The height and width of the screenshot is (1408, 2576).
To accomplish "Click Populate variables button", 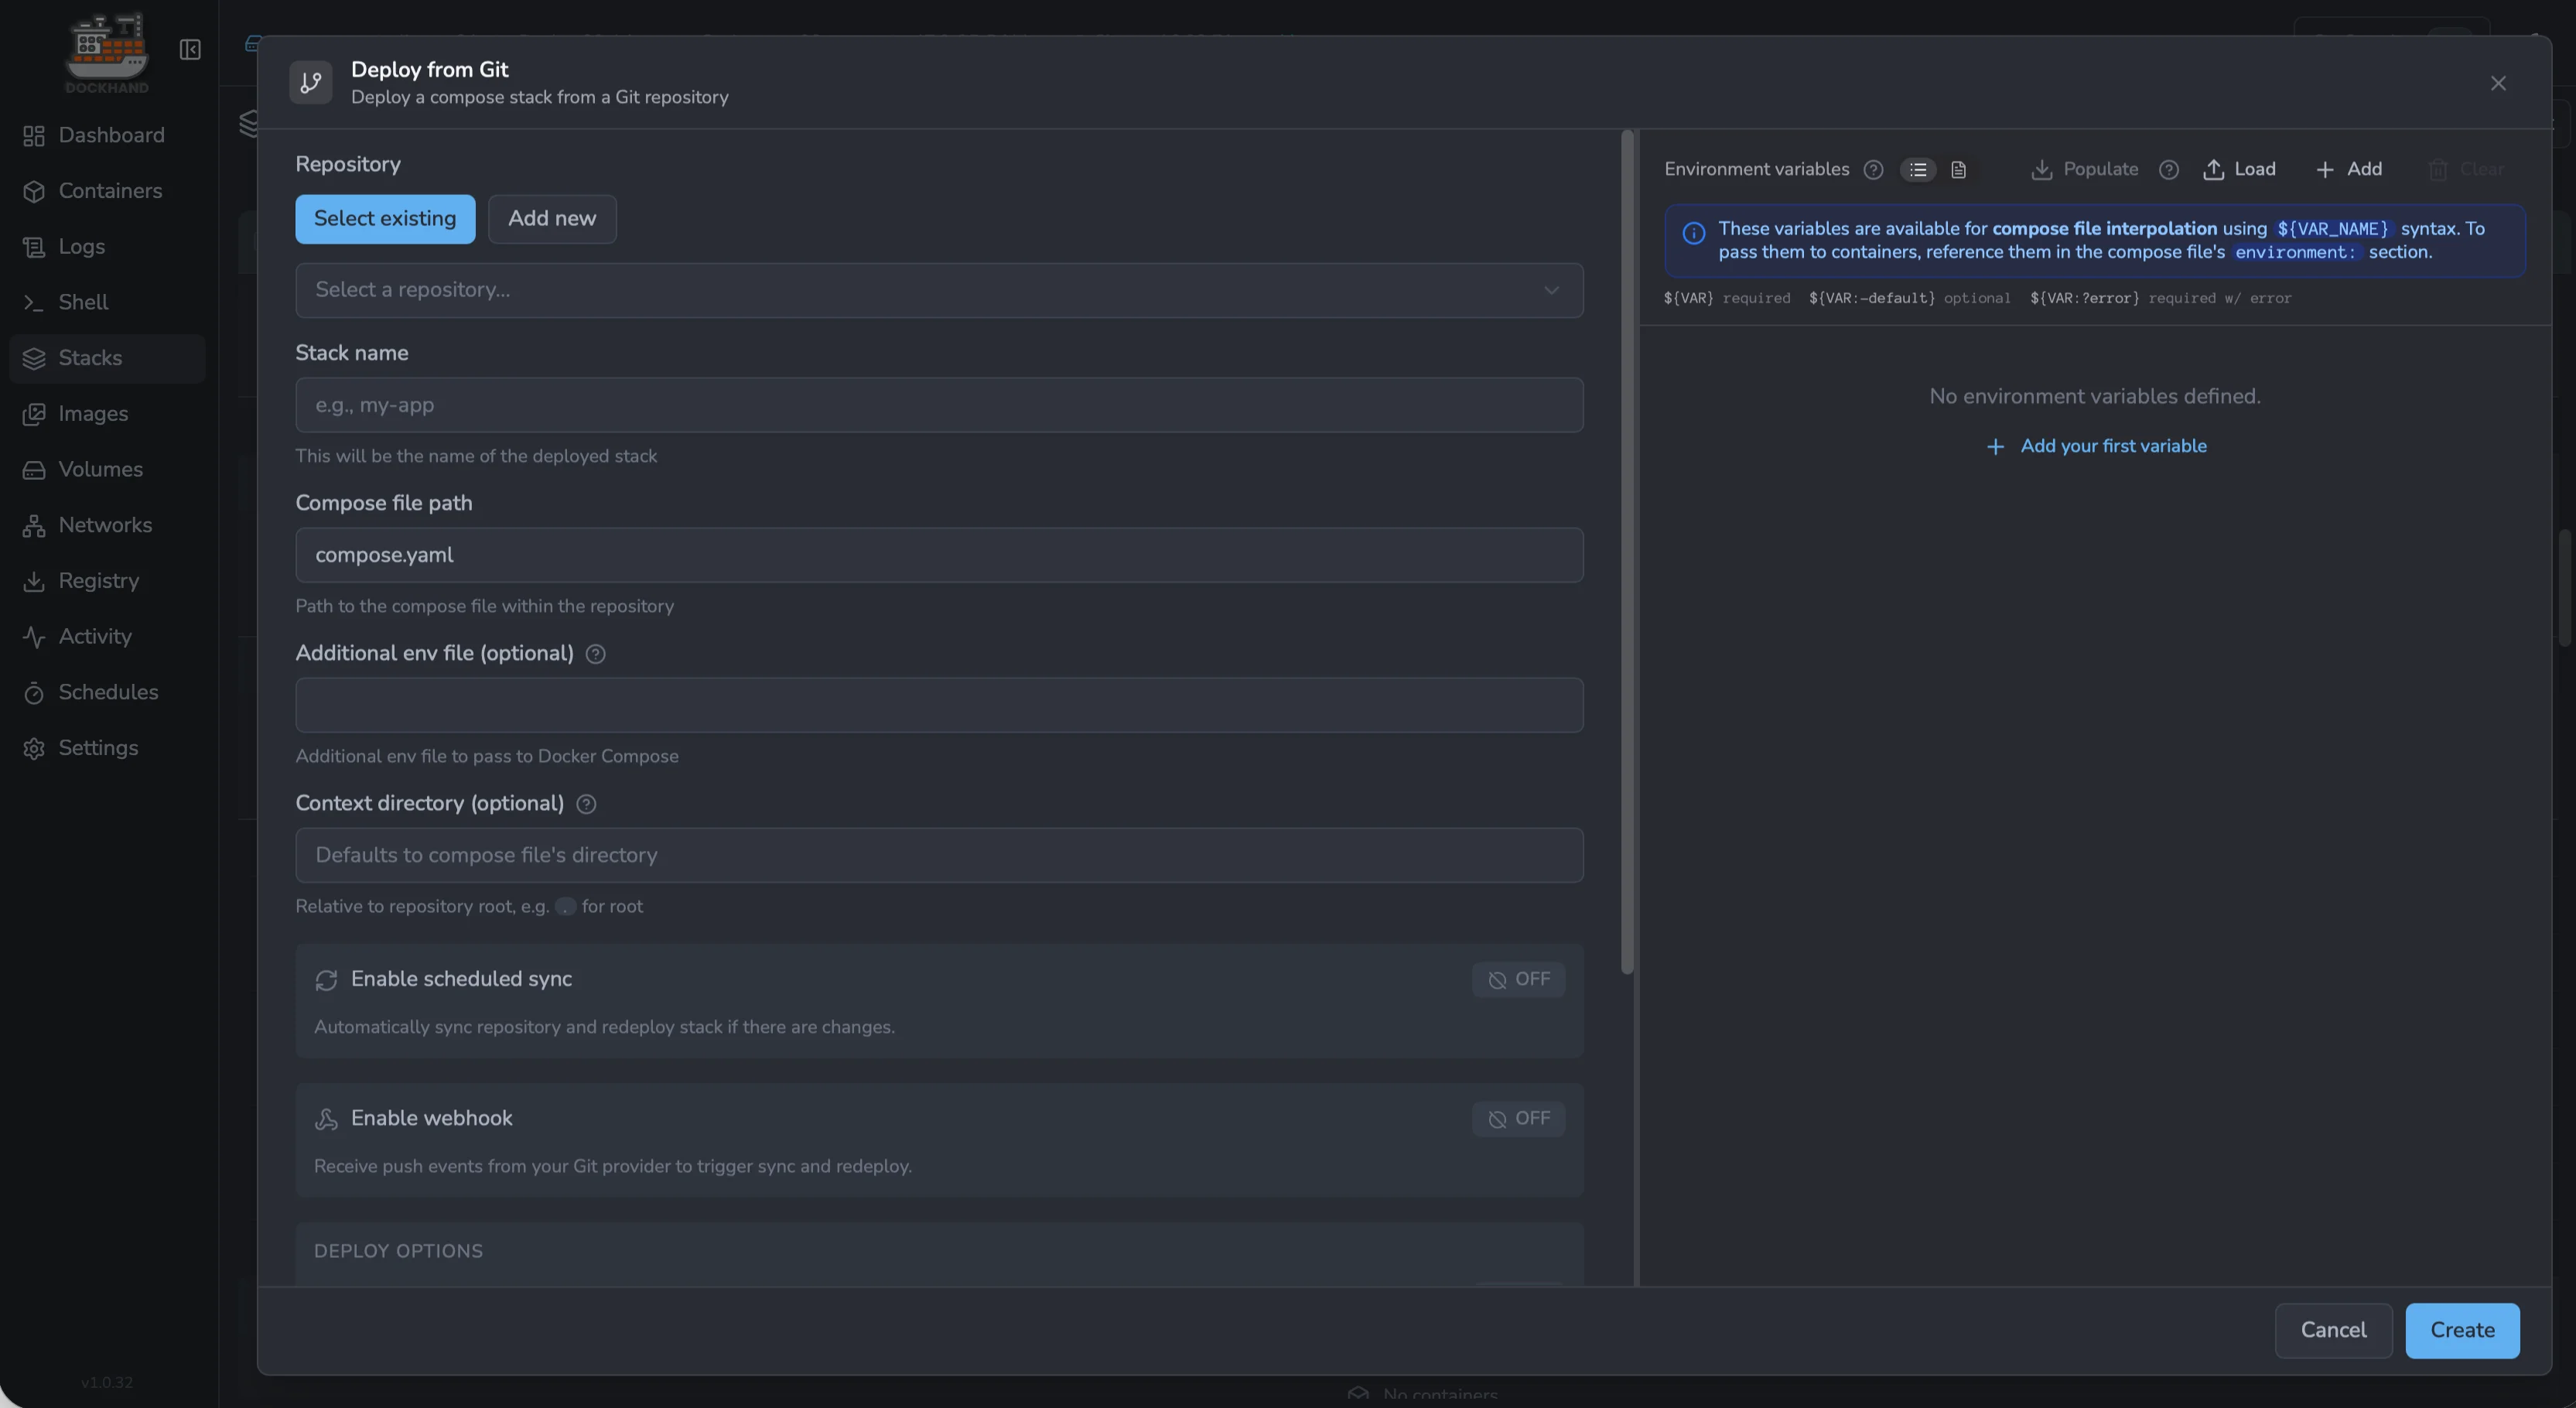I will coord(2085,170).
